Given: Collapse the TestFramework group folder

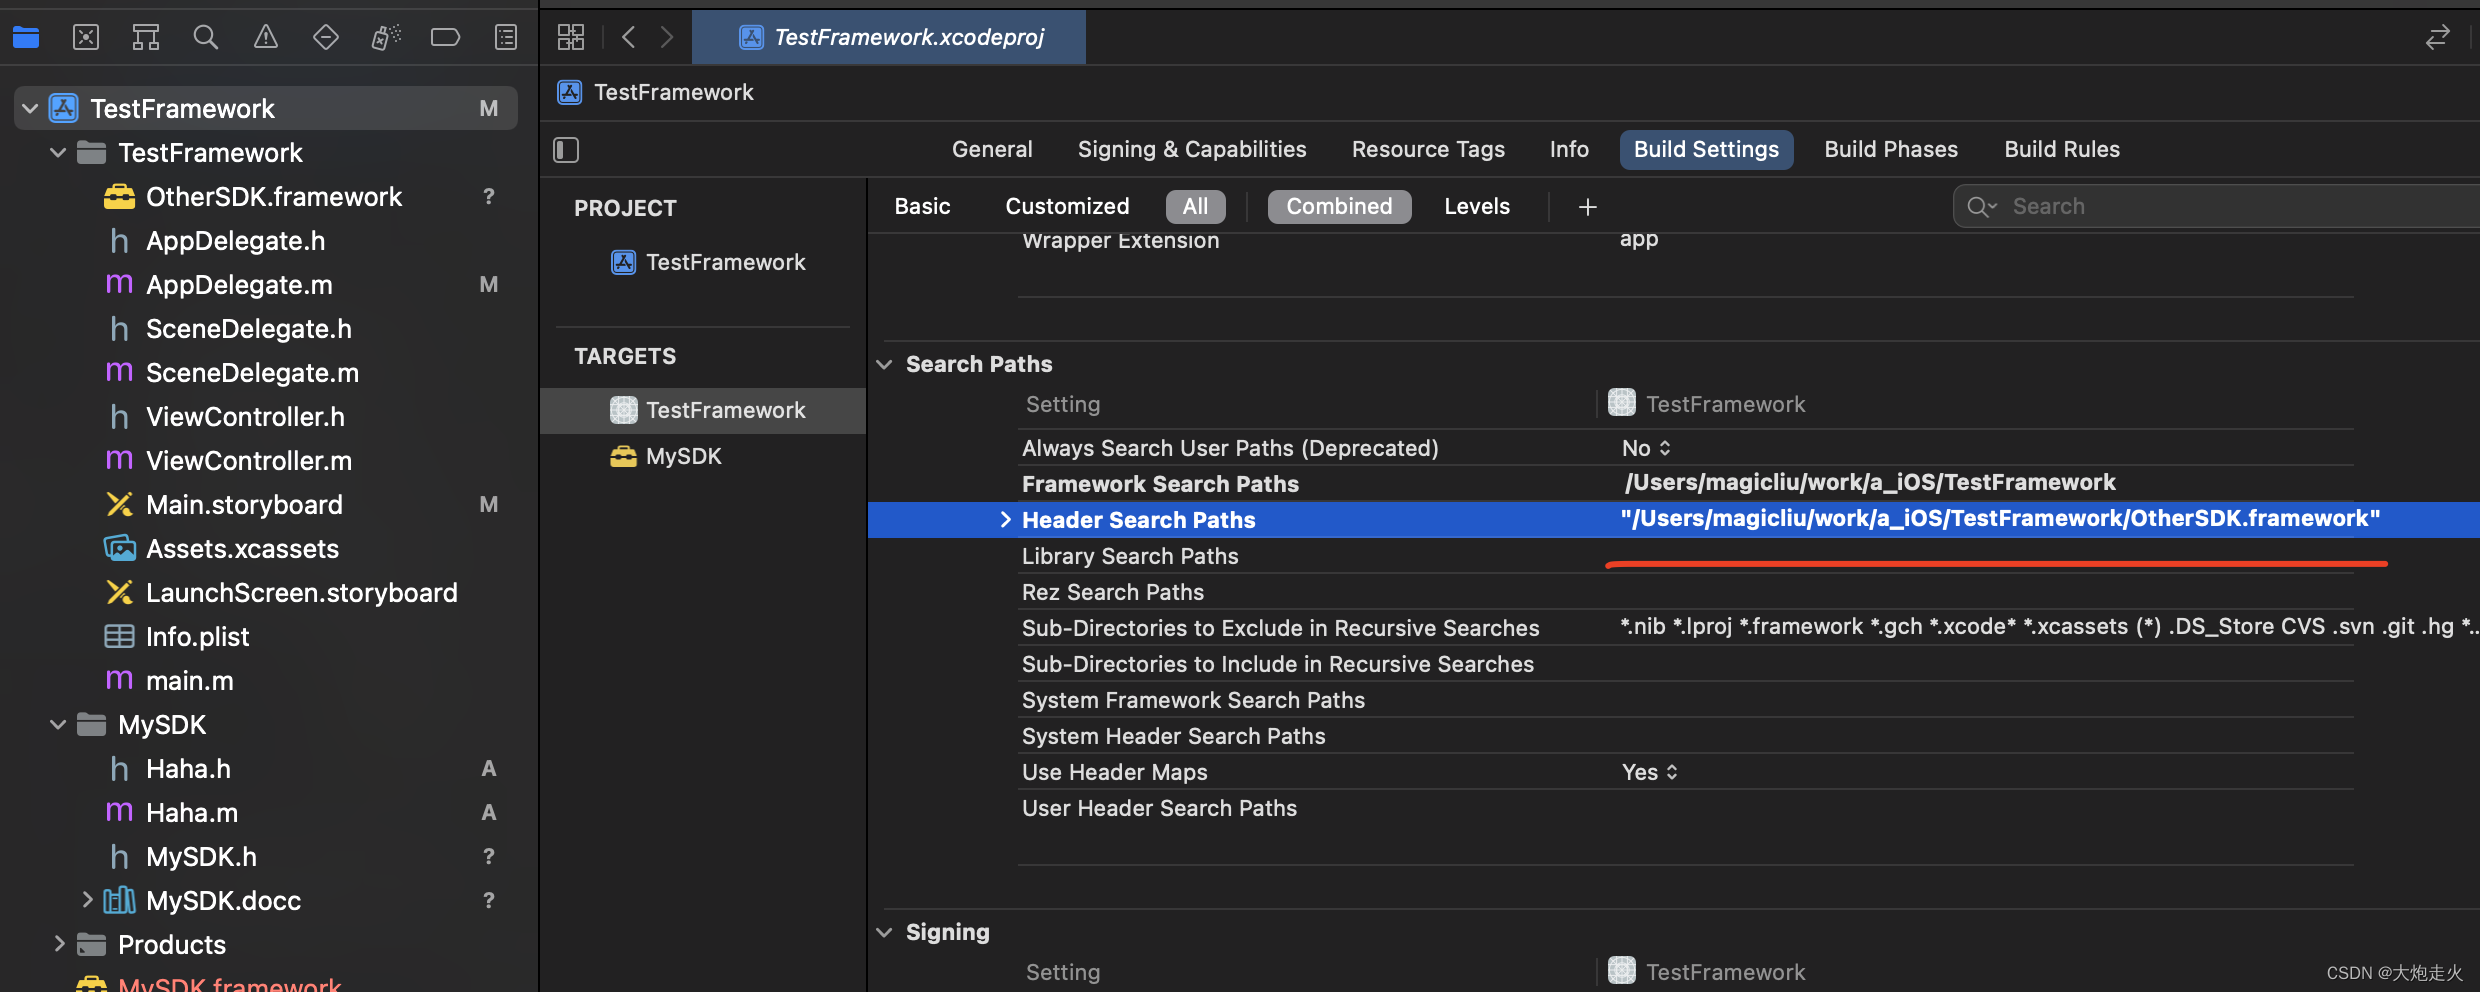Looking at the screenshot, I should pos(58,153).
